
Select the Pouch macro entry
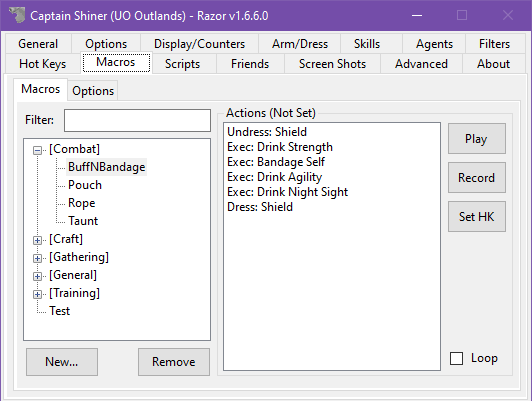[x=85, y=185]
